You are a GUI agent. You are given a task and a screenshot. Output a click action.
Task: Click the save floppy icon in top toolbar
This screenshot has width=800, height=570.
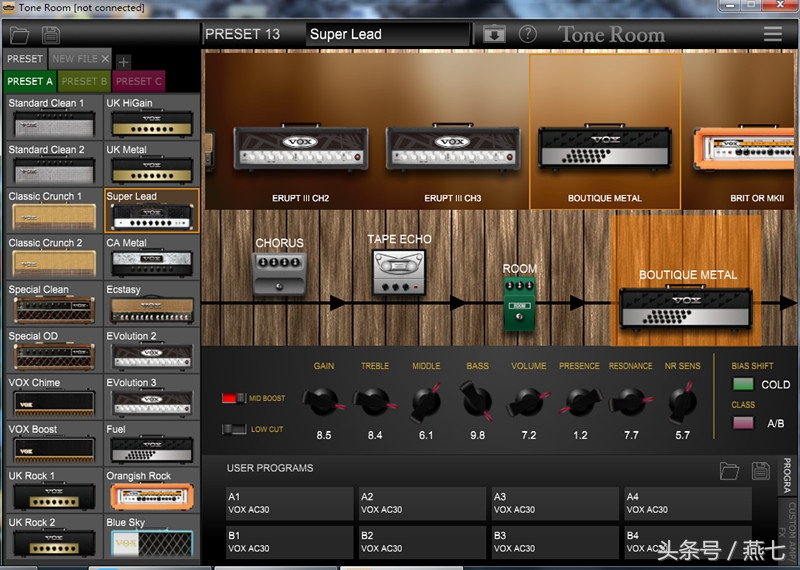51,35
